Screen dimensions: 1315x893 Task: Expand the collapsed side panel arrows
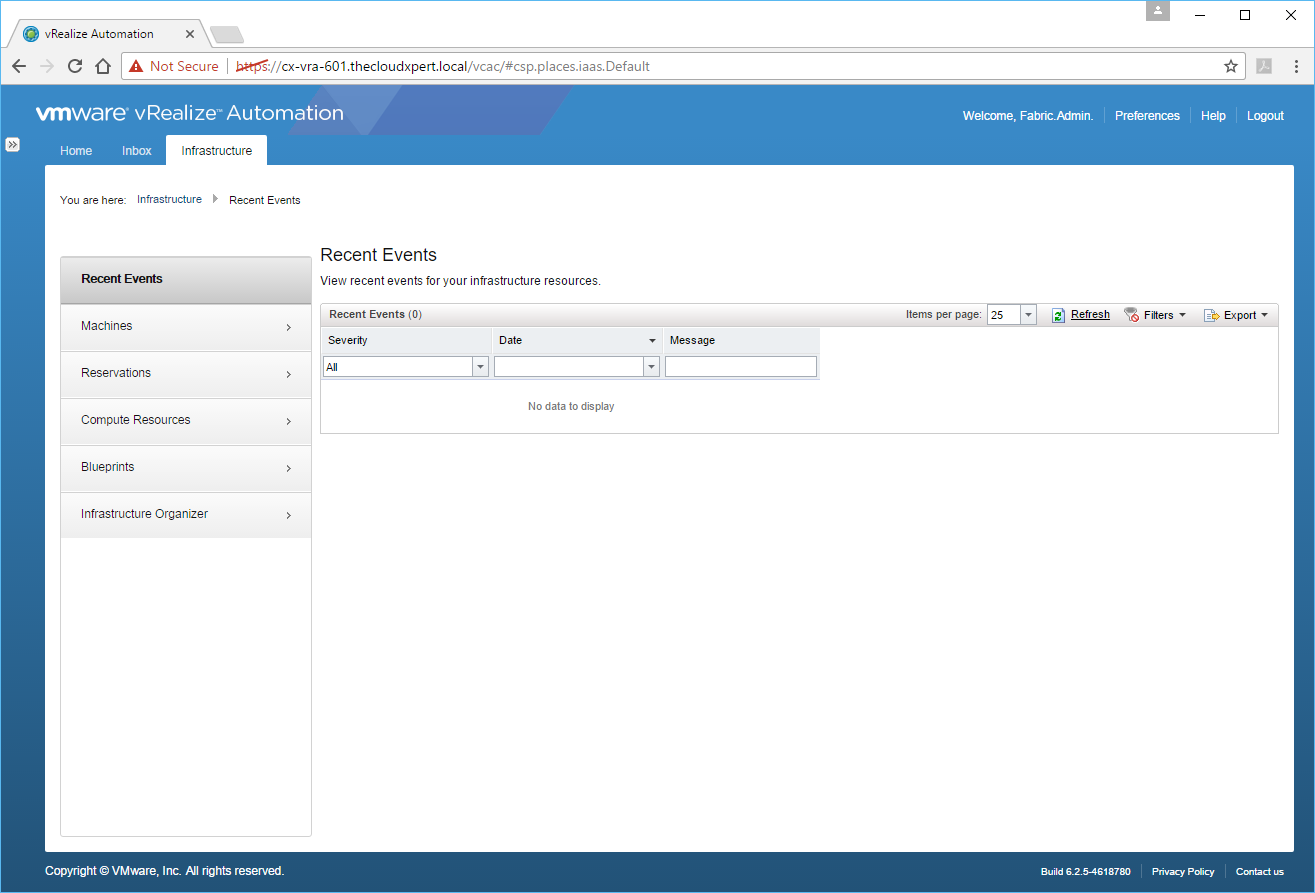12,144
